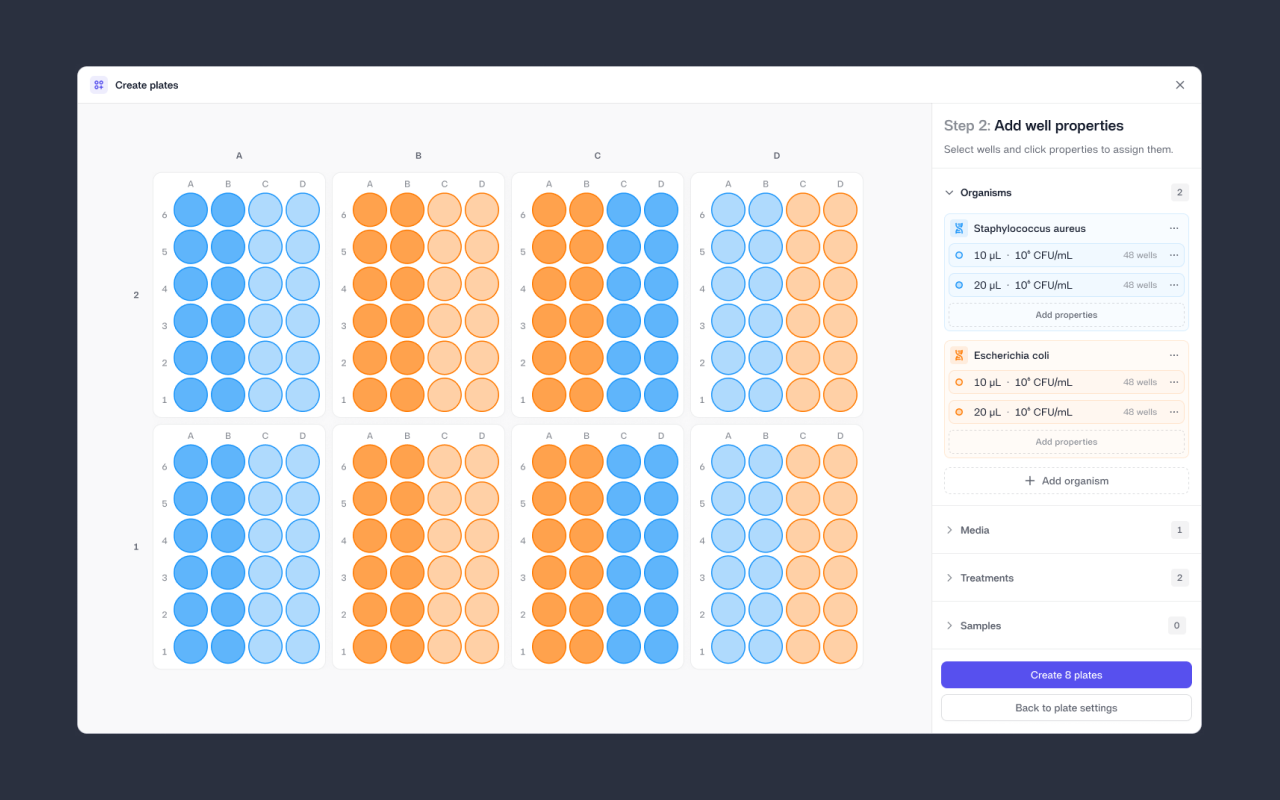The width and height of the screenshot is (1280, 800).
Task: Open the ellipsis menu for Escherichia coli
Action: (1174, 355)
